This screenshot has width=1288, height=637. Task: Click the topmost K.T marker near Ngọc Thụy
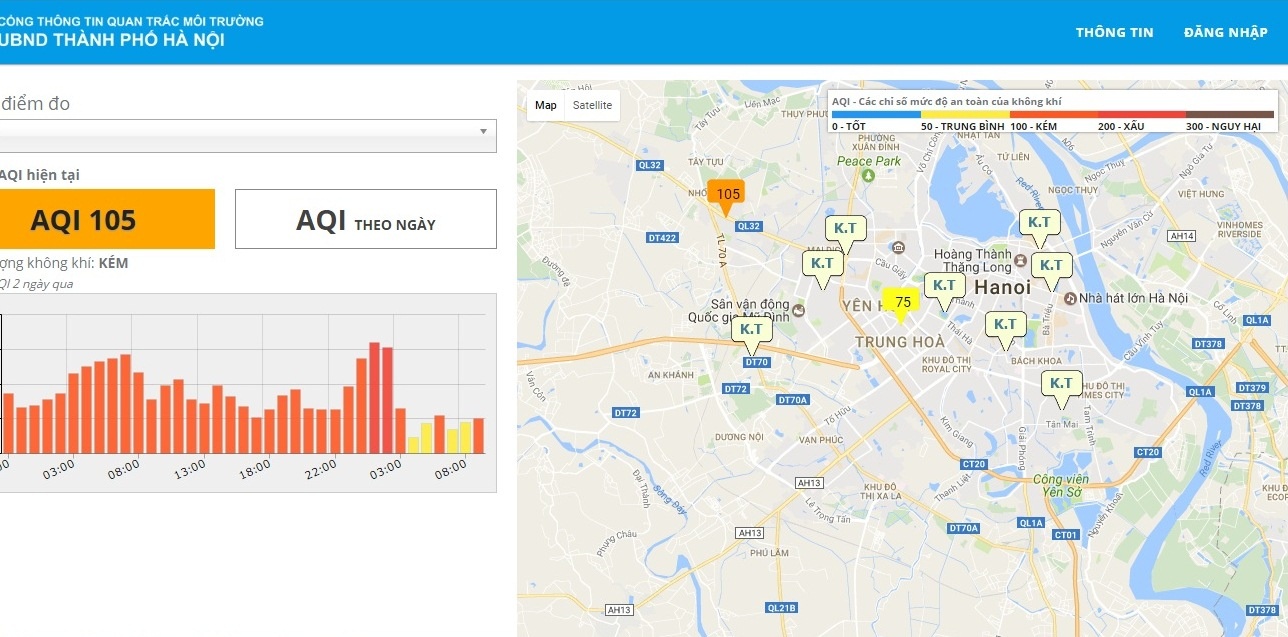click(x=1041, y=222)
